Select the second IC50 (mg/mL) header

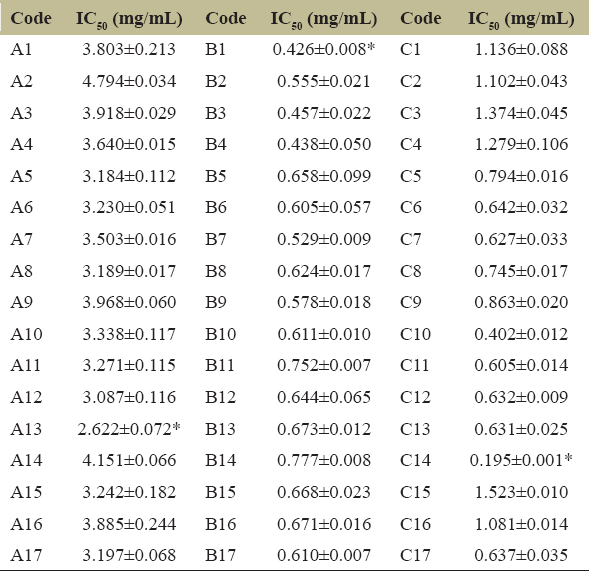[x=324, y=20]
